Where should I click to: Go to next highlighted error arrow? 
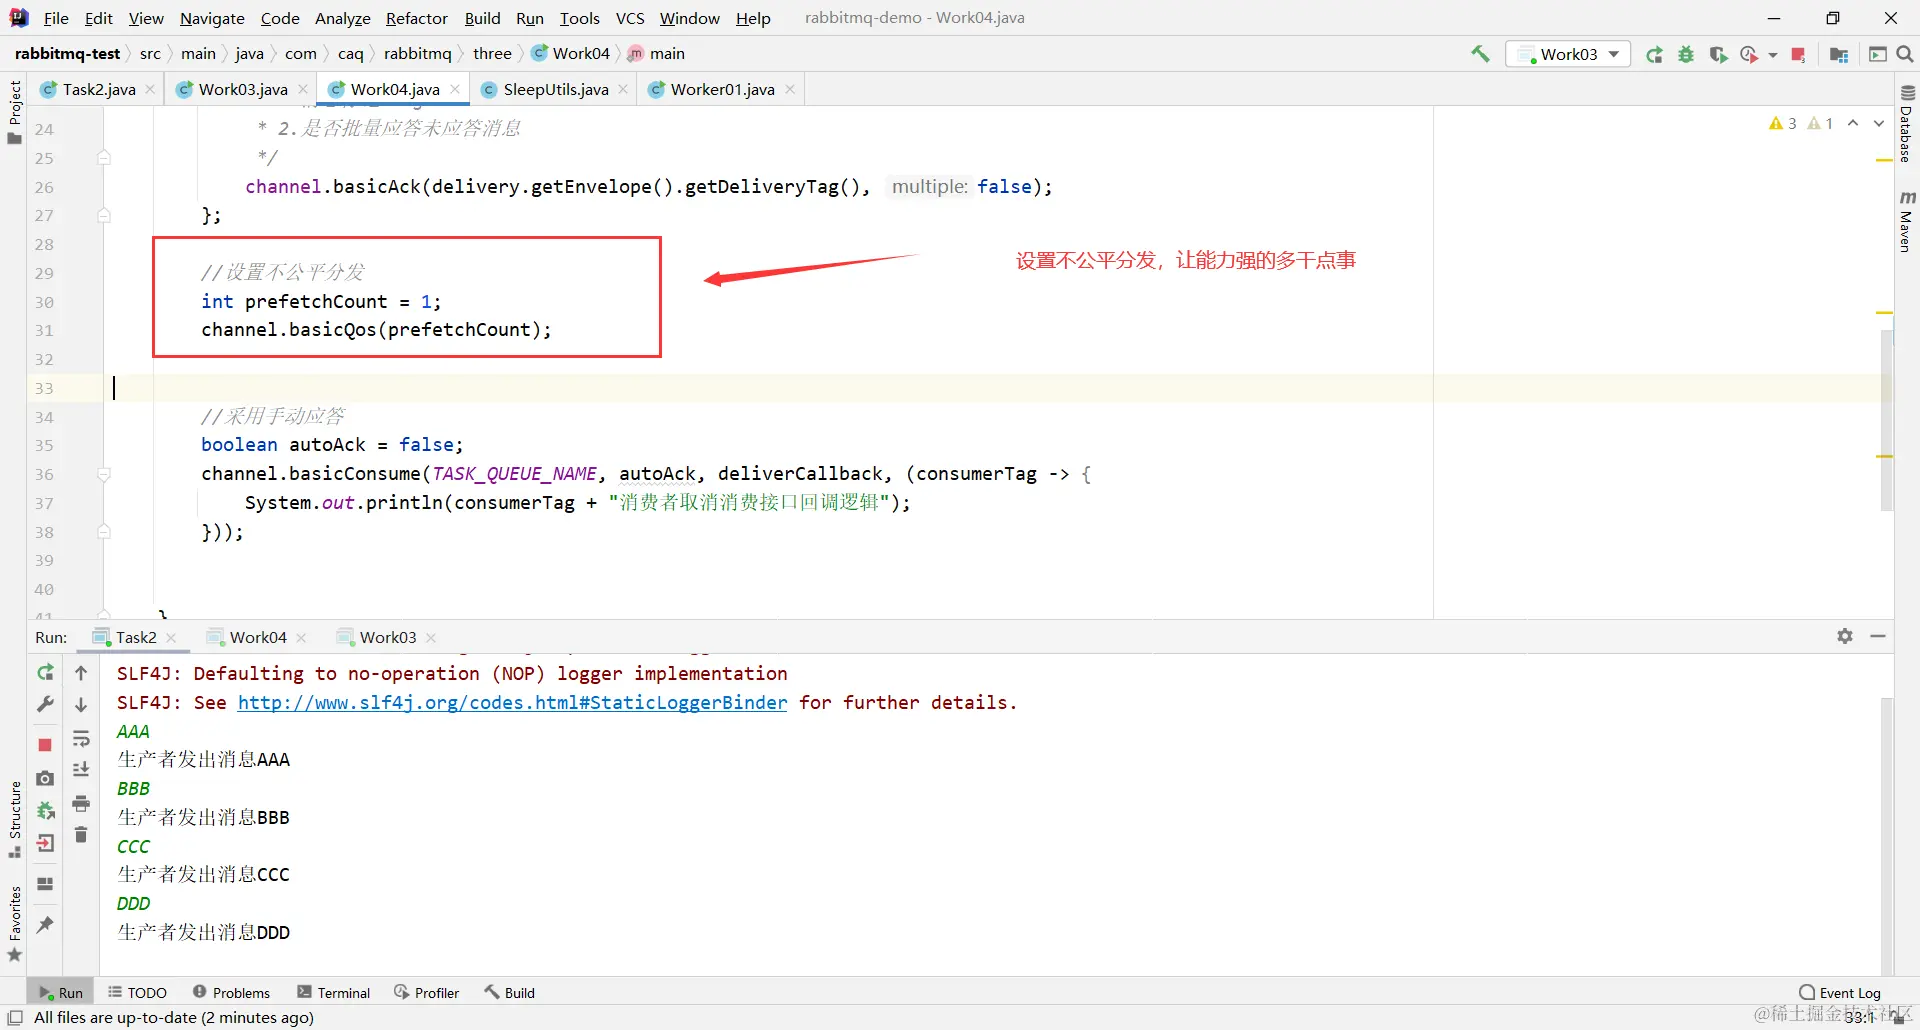tap(1879, 123)
